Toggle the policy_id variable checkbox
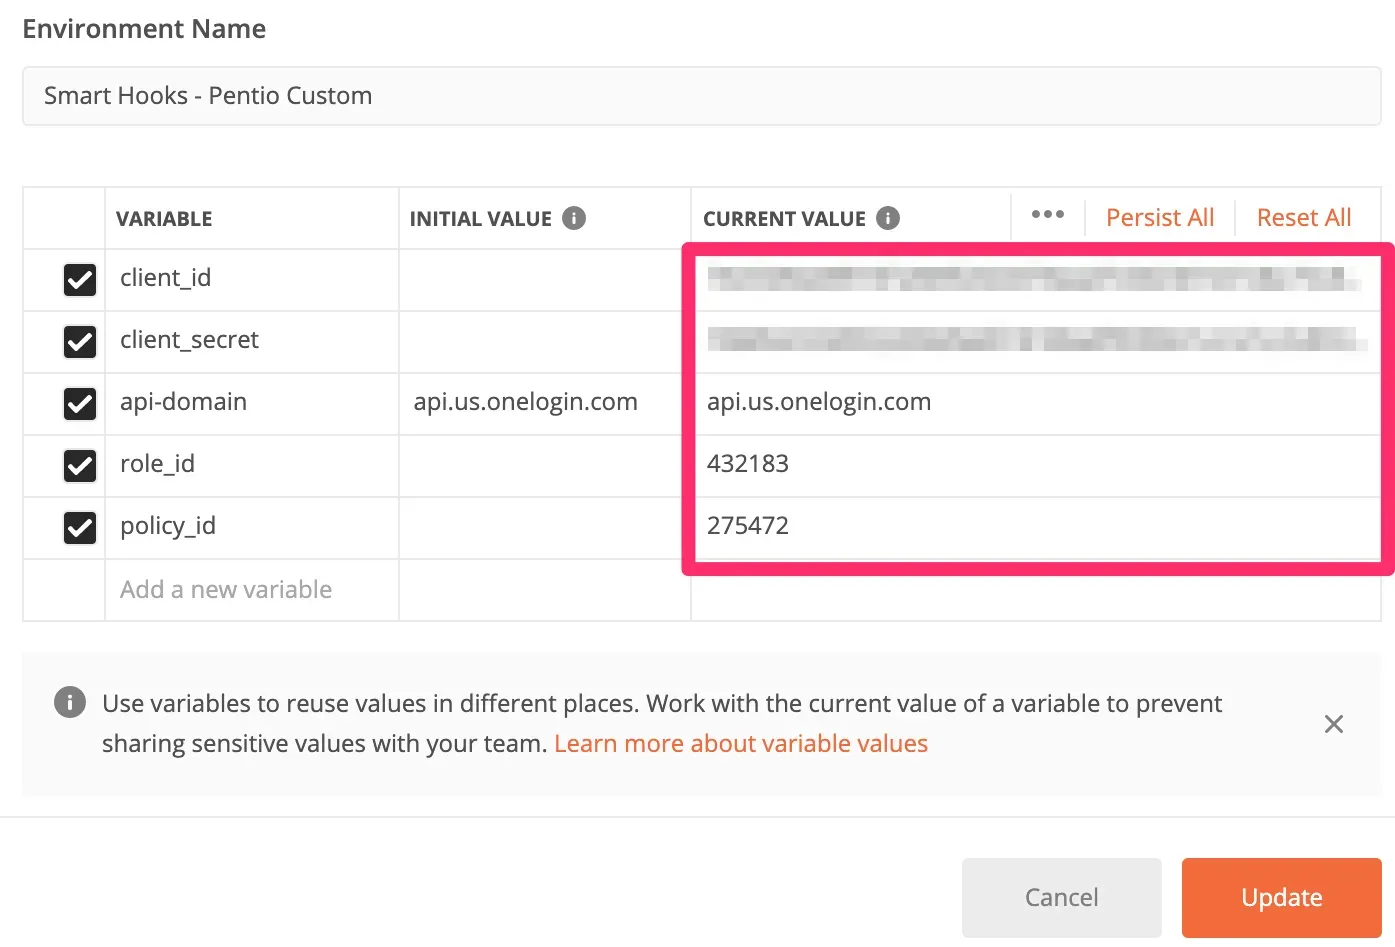 click(x=80, y=527)
